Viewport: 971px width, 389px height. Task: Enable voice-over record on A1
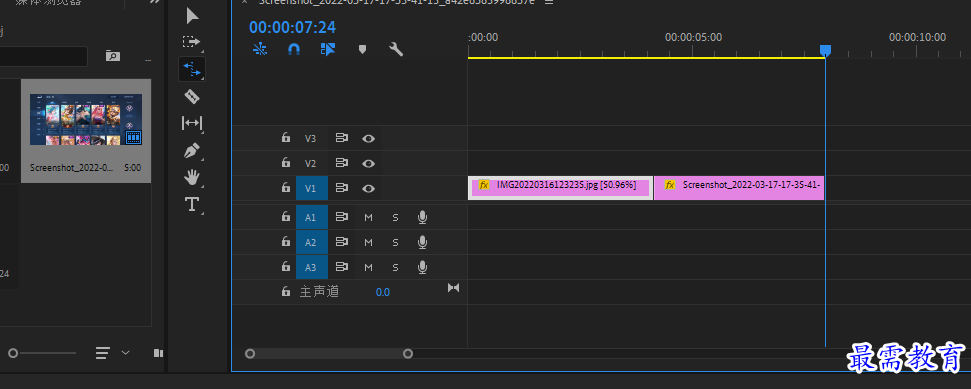(422, 217)
